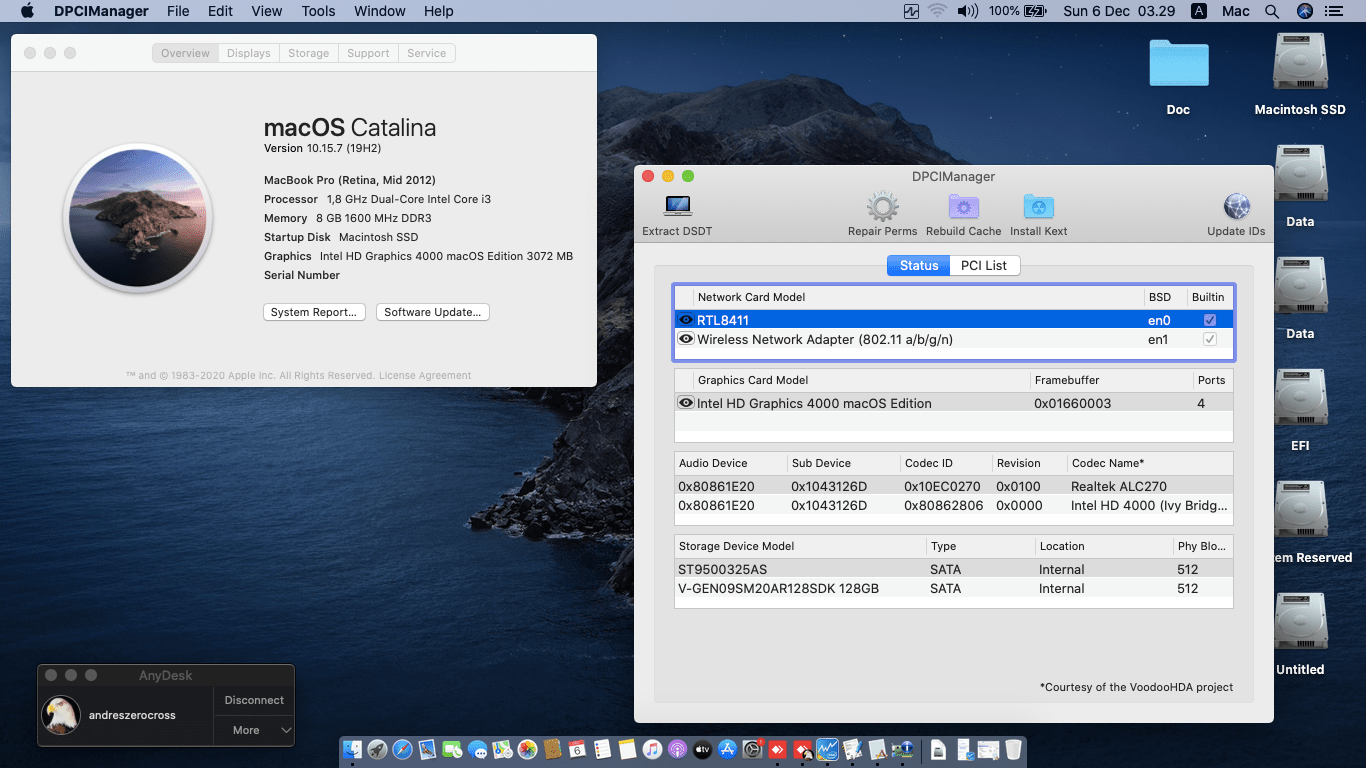Open Install Kext from the toolbar

(x=1038, y=215)
